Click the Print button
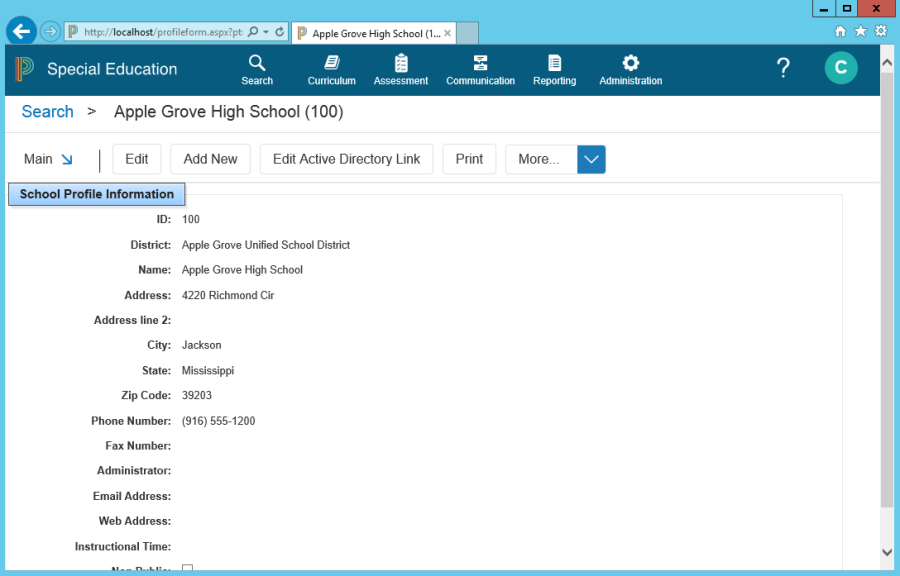Image resolution: width=900 pixels, height=576 pixels. (469, 159)
